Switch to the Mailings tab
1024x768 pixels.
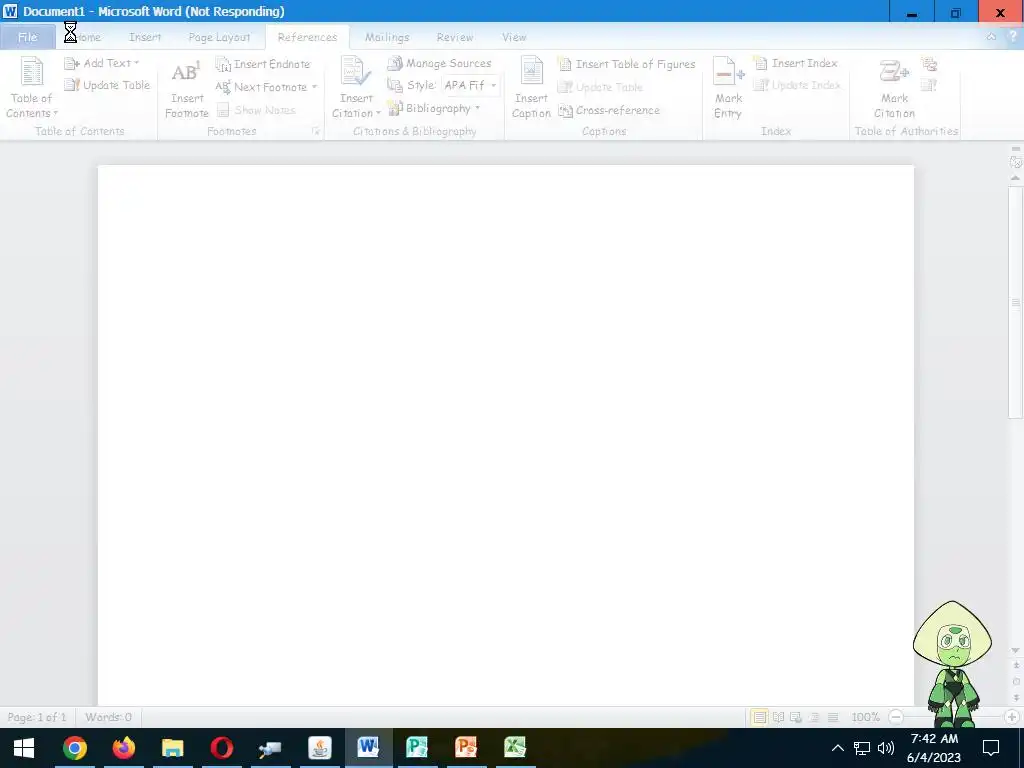pos(387,37)
